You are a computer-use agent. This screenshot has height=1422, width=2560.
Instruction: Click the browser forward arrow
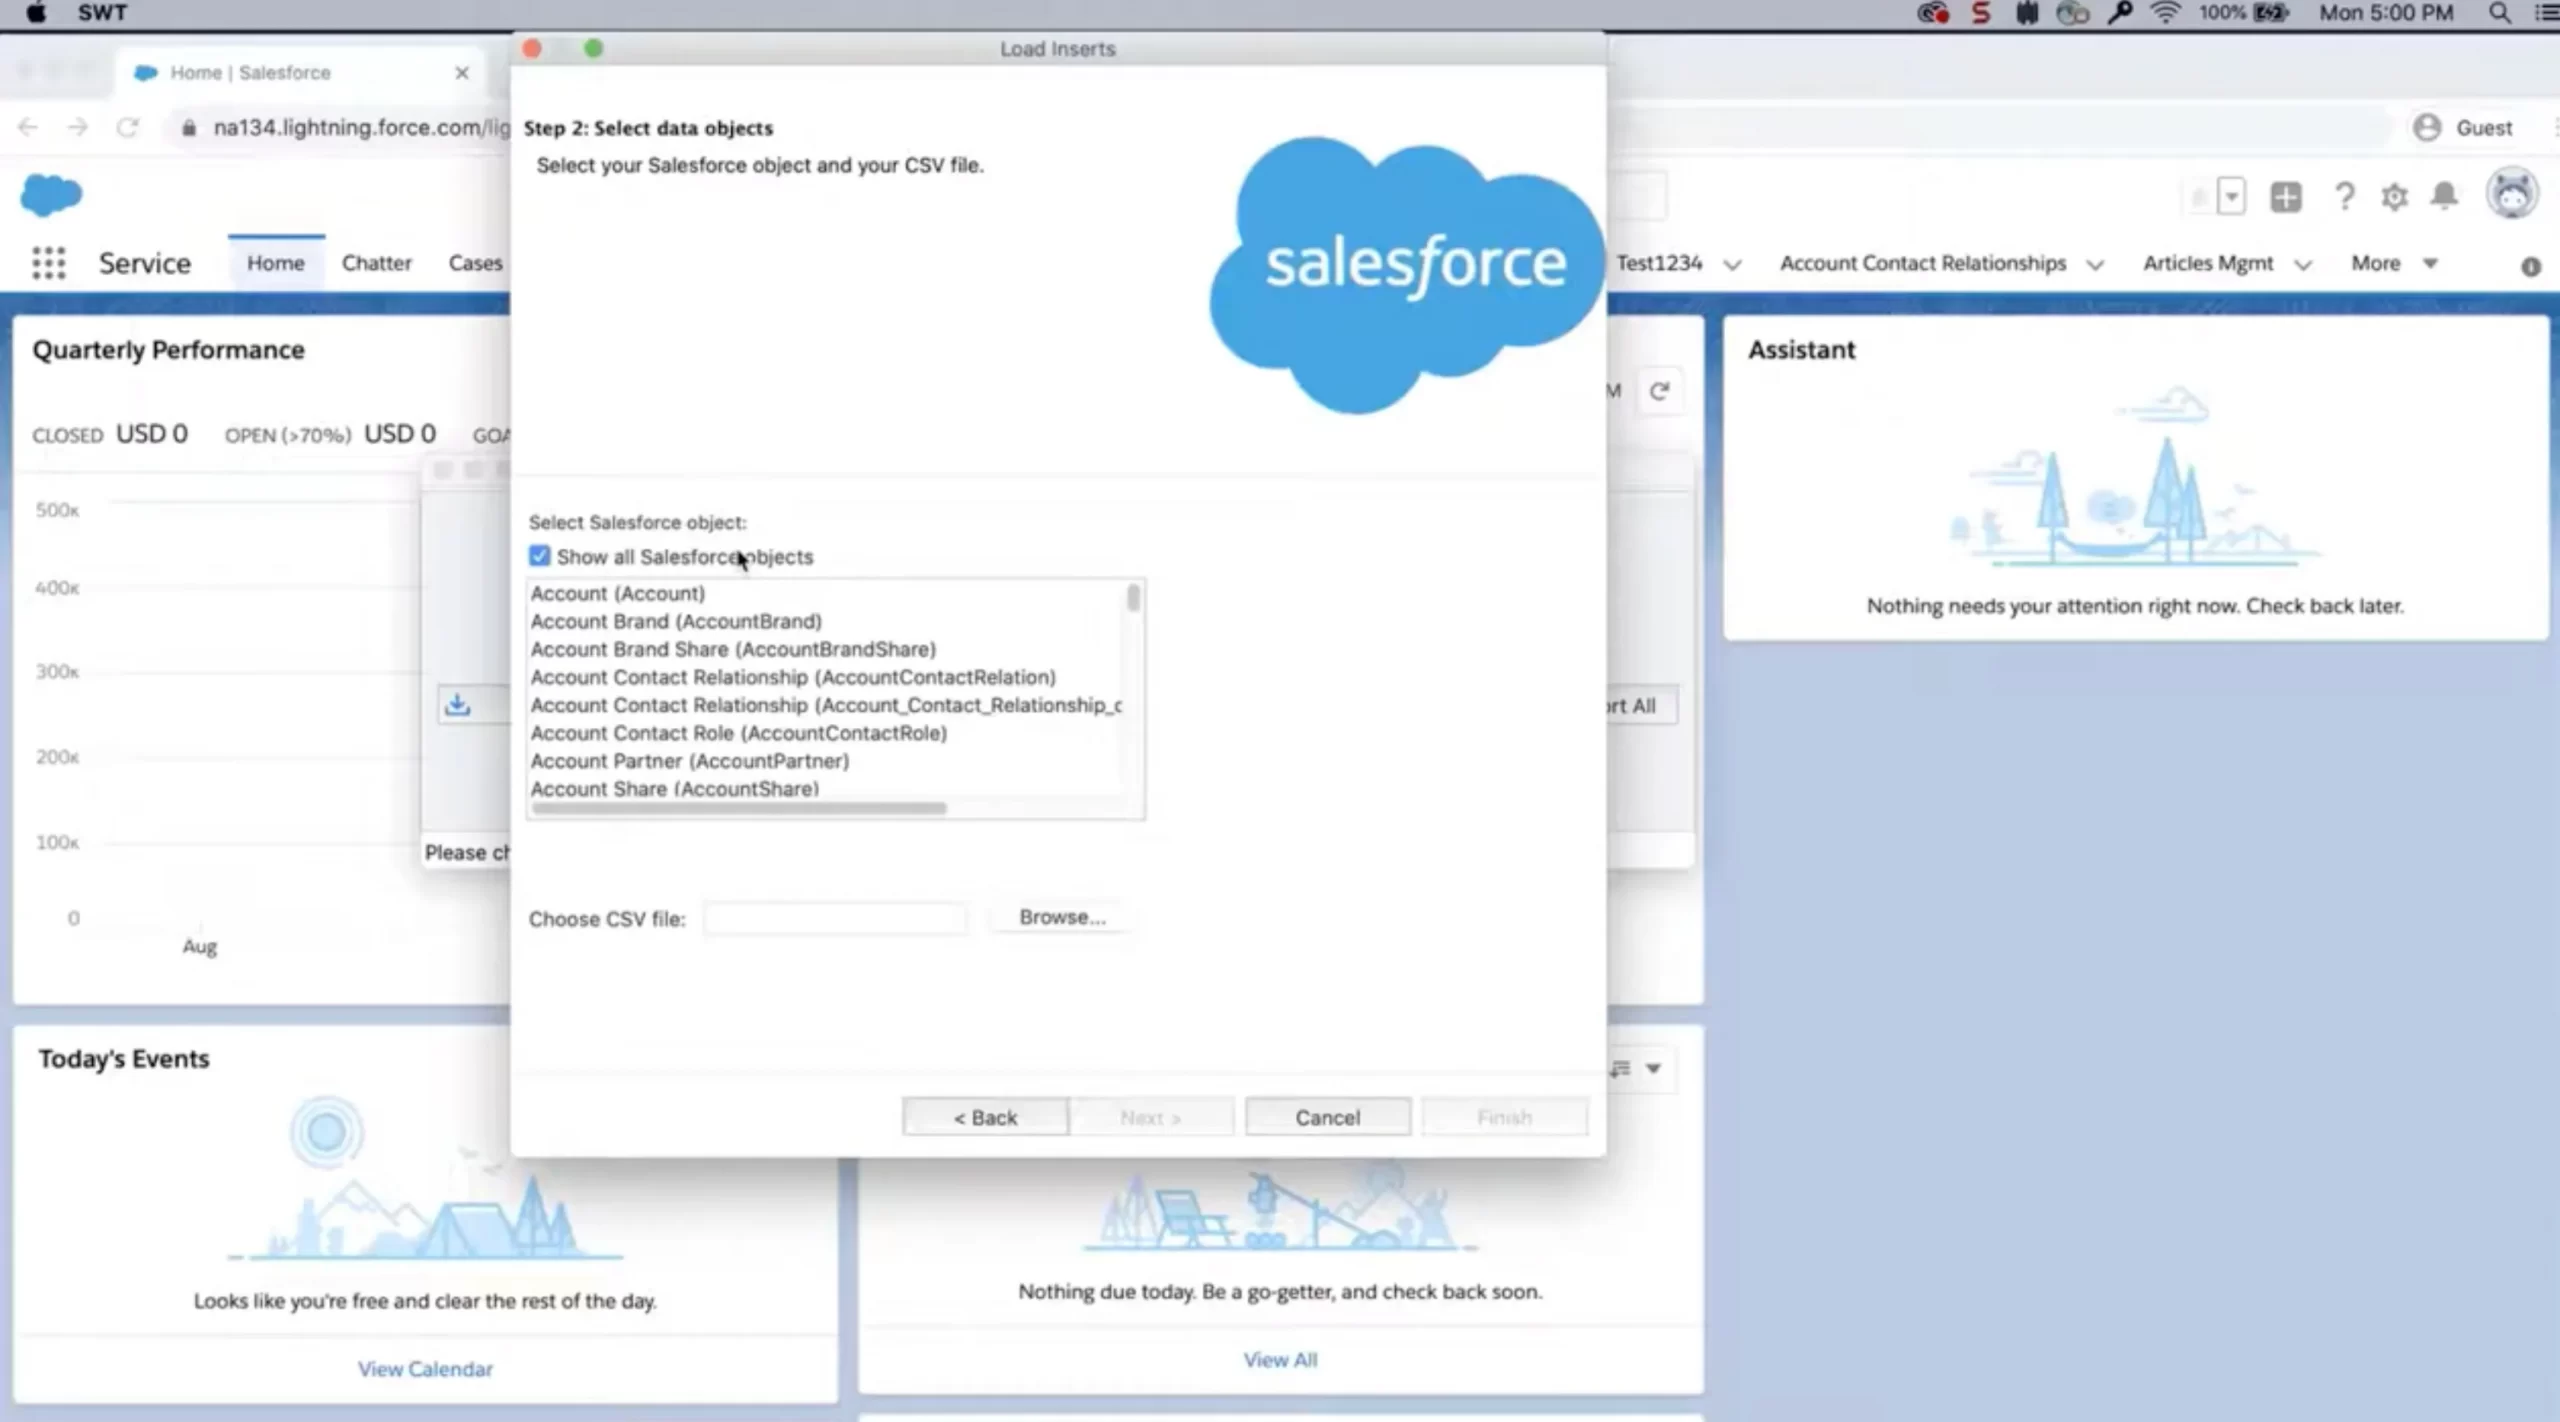[77, 127]
